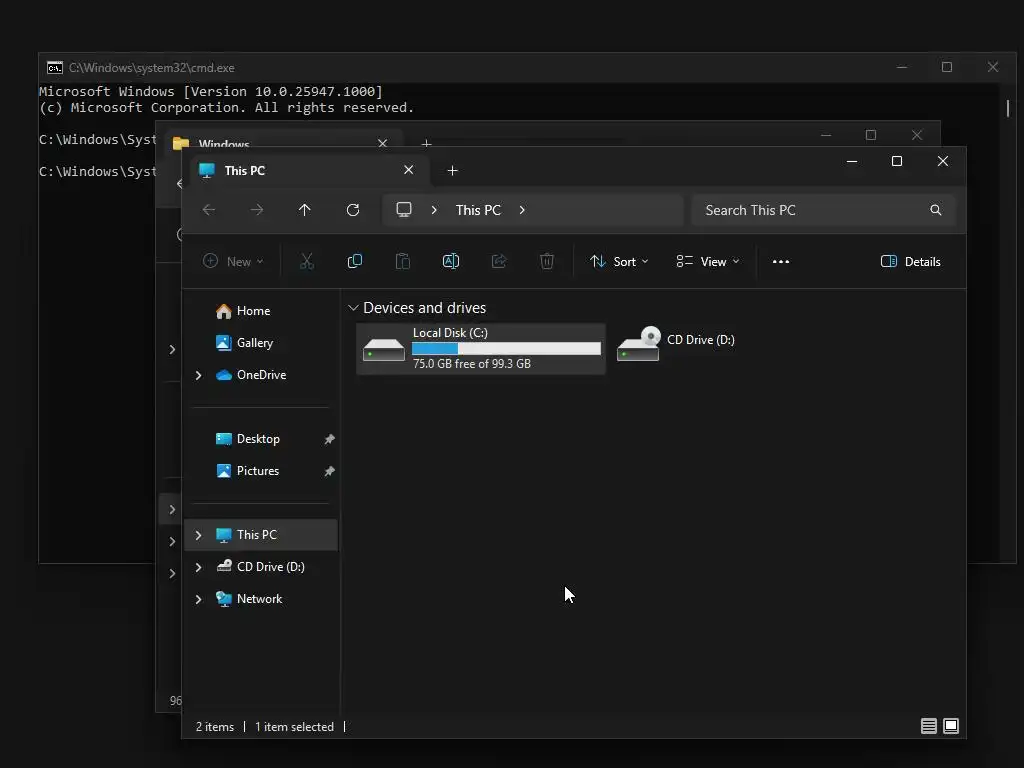Image resolution: width=1024 pixels, height=768 pixels.
Task: Click Local Disk (C:) usage bar
Action: click(506, 349)
